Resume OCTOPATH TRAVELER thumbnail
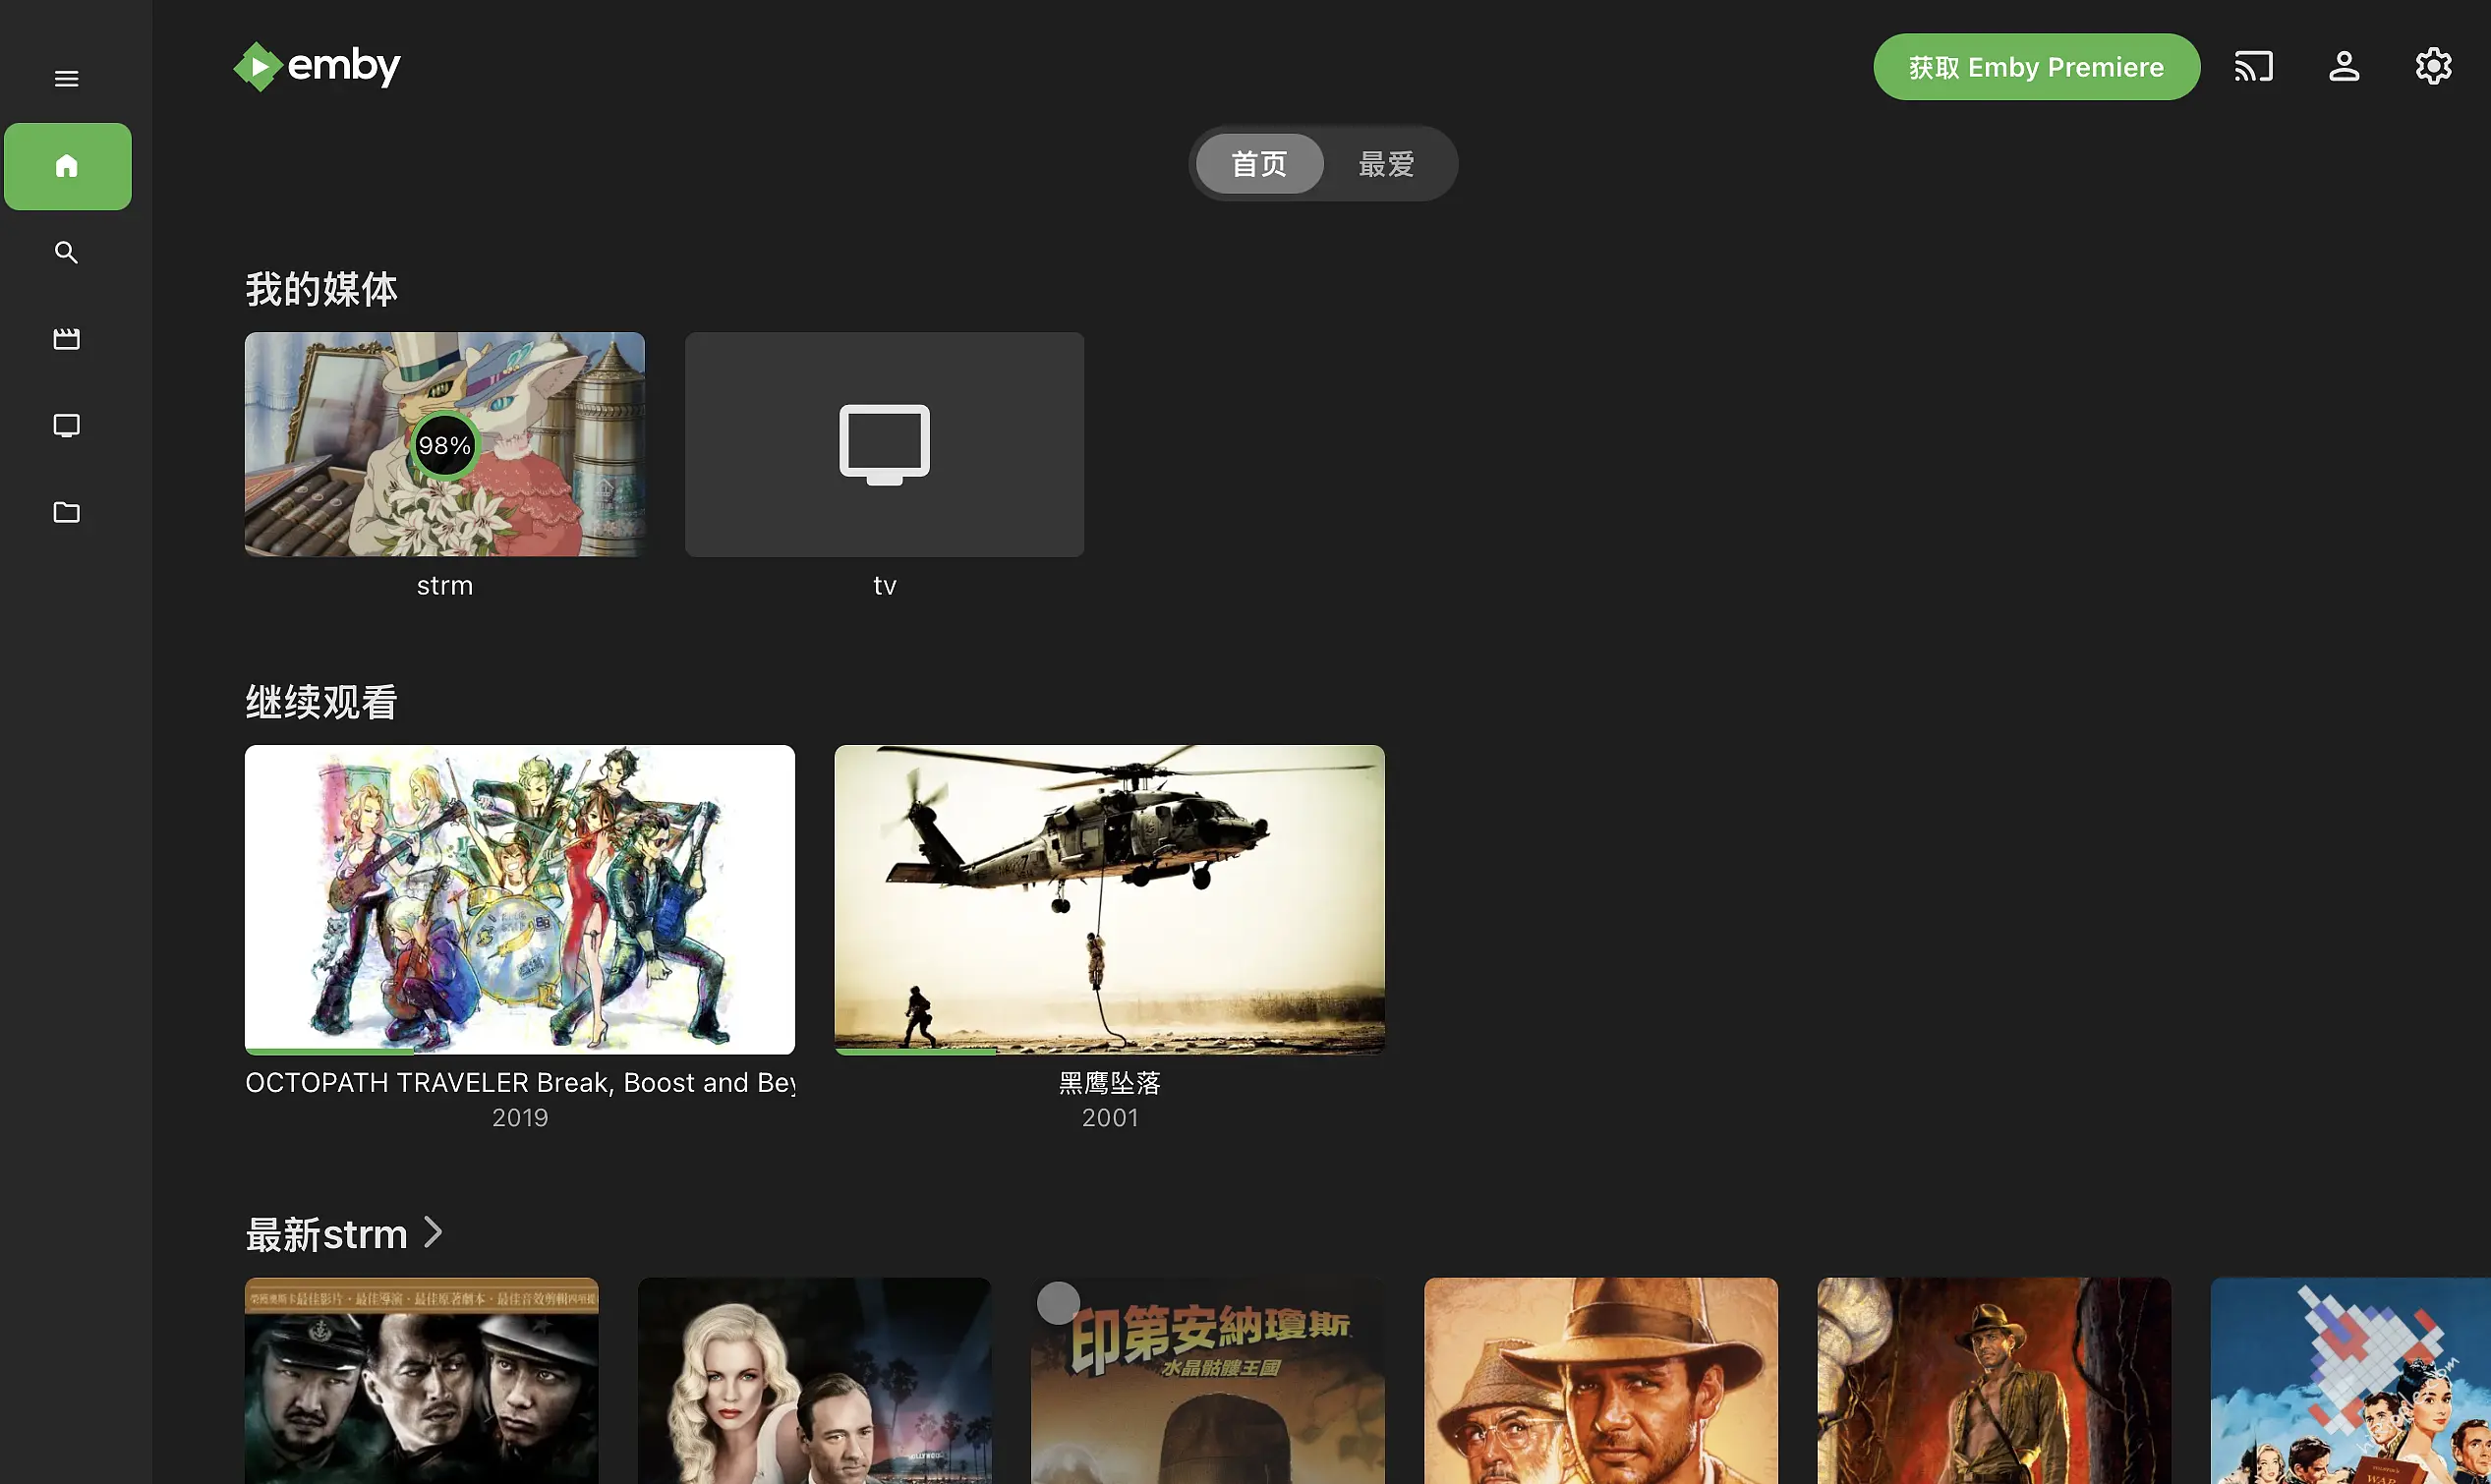Viewport: 2491px width, 1484px height. pos(520,899)
